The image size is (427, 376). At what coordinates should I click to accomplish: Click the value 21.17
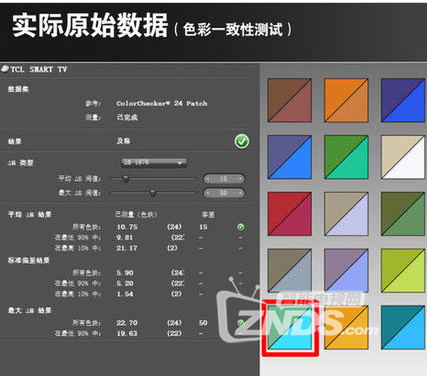tap(127, 248)
